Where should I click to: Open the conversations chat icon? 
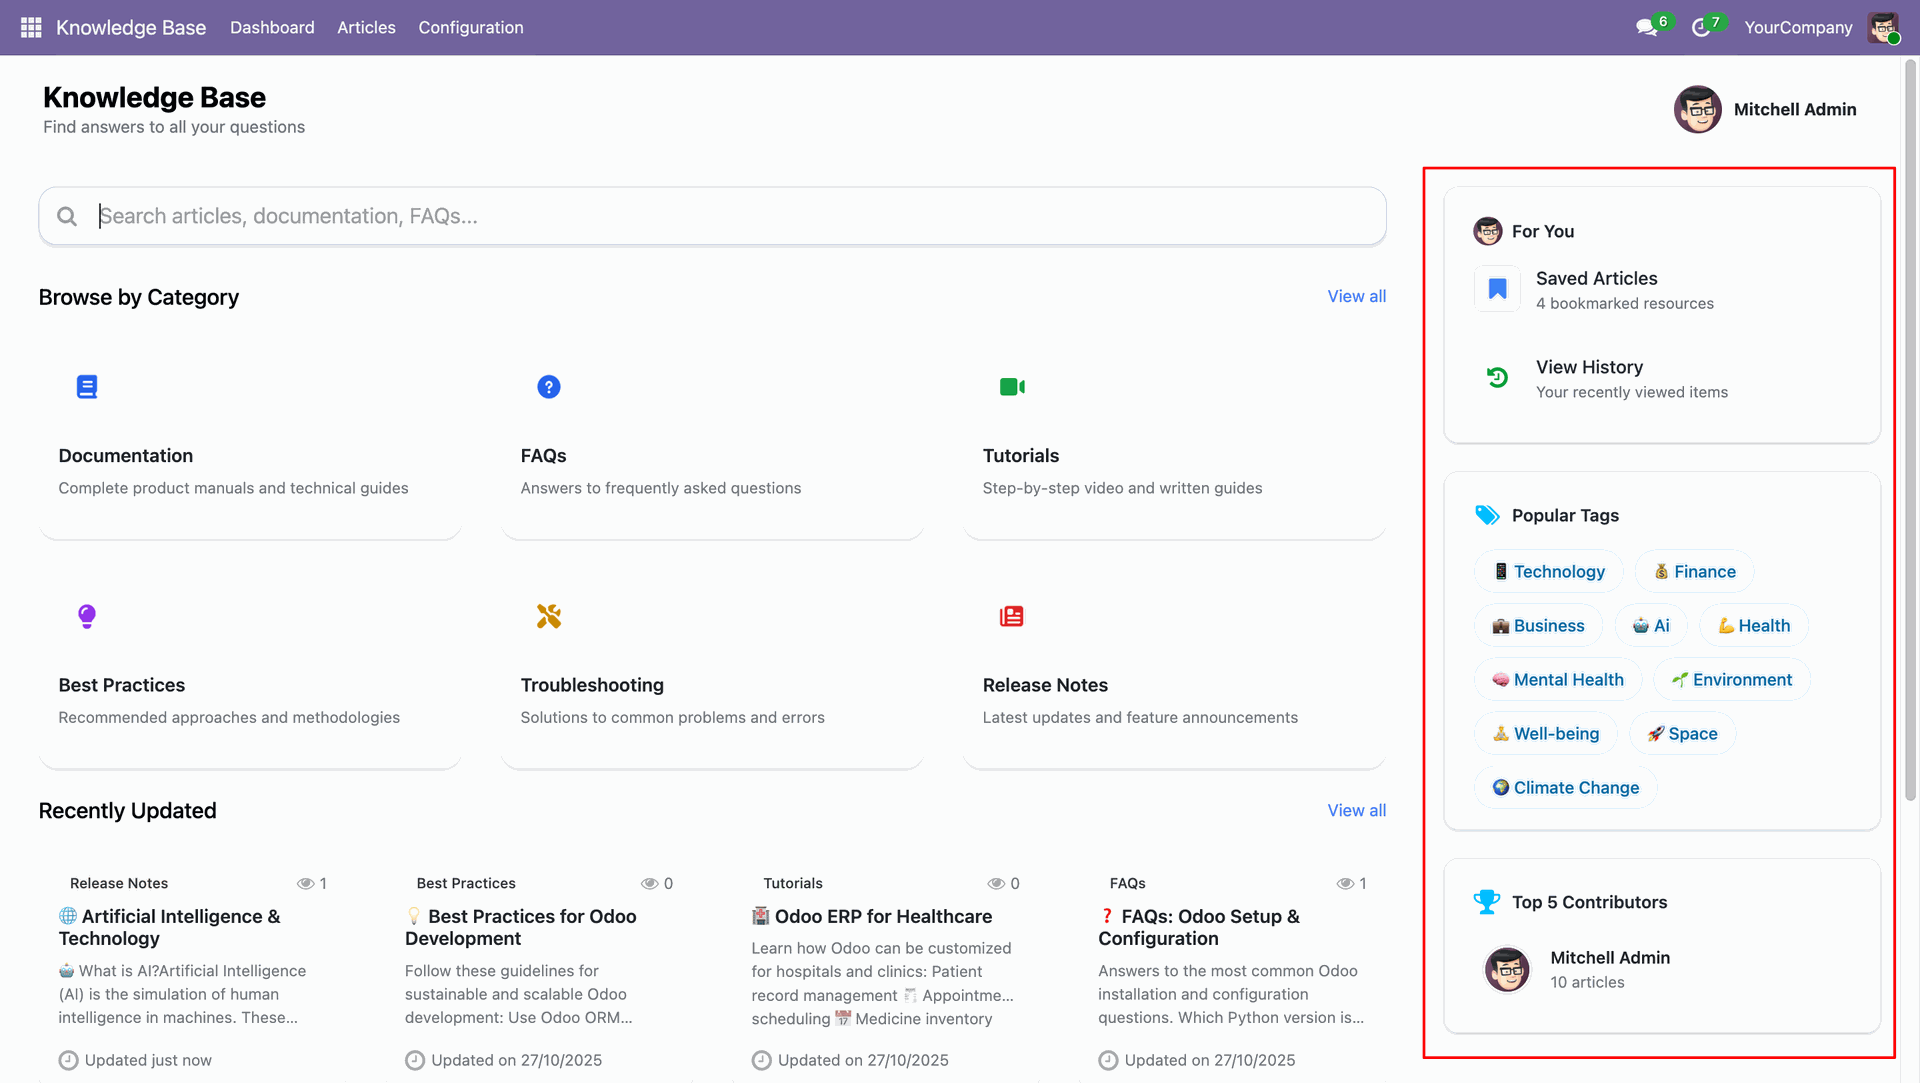pos(1646,27)
